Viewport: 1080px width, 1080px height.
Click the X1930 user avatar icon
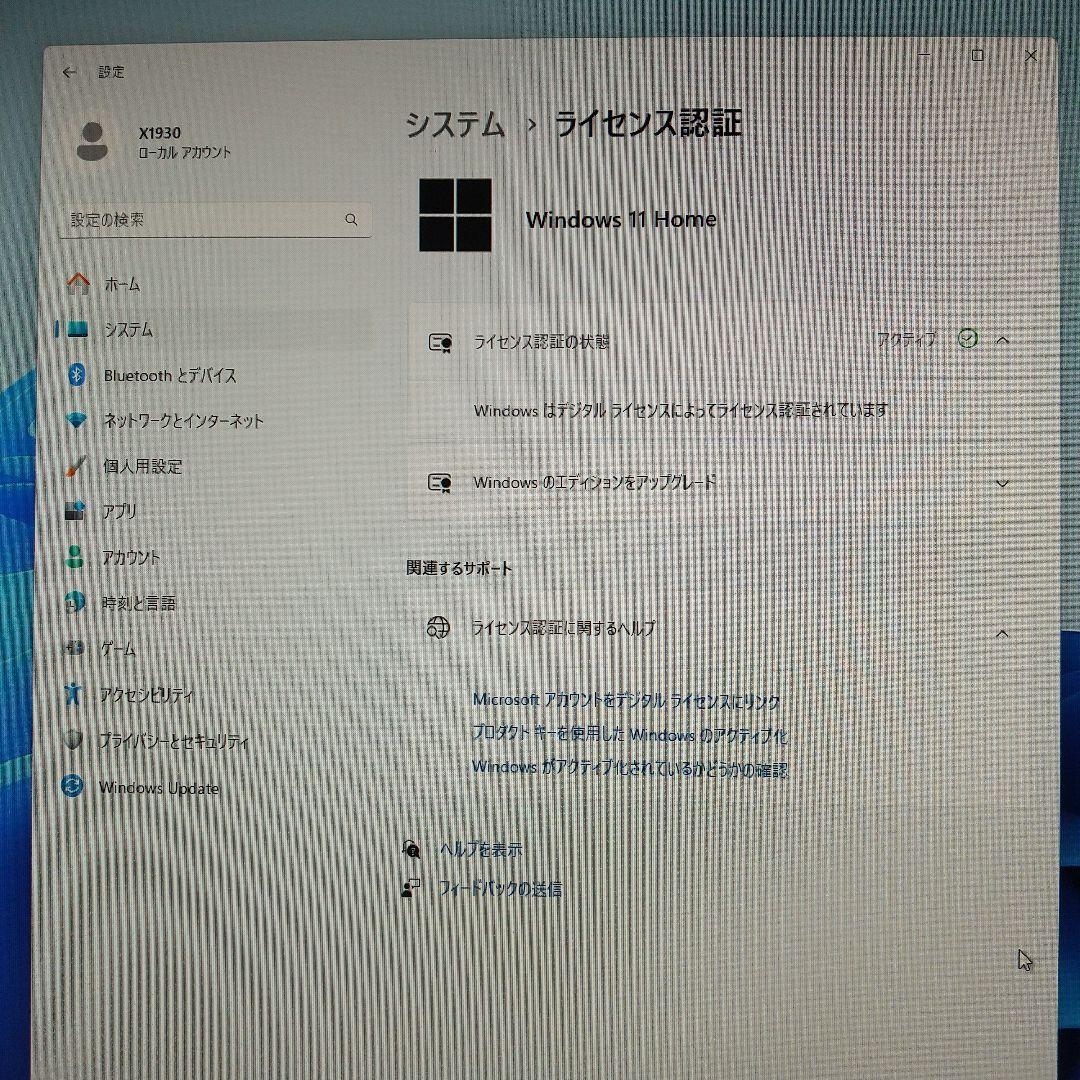point(92,141)
